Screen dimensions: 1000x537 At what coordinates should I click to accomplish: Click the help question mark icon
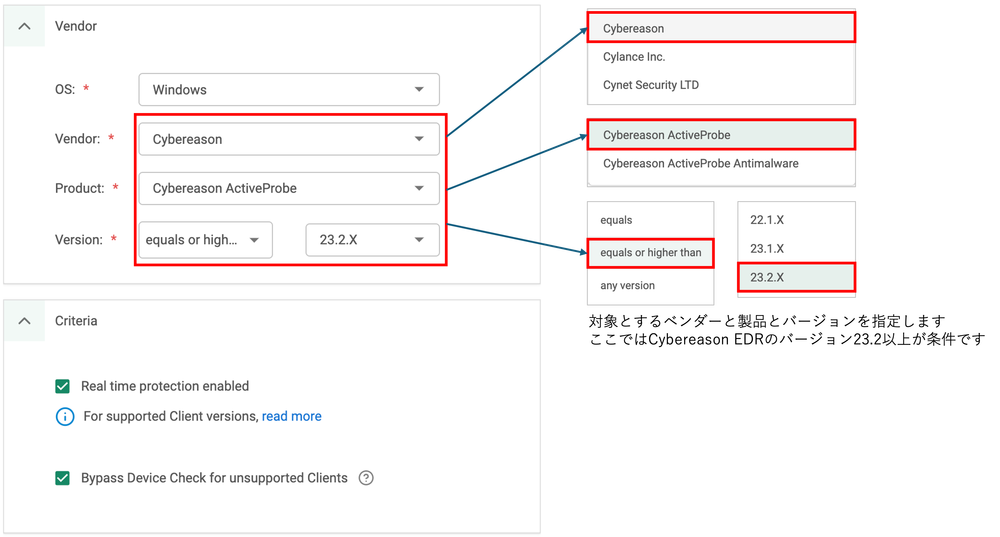366,478
